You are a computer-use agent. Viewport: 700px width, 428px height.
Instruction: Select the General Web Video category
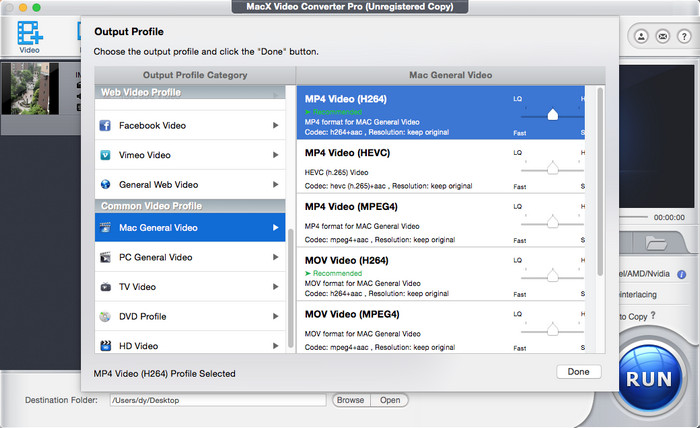[x=190, y=184]
